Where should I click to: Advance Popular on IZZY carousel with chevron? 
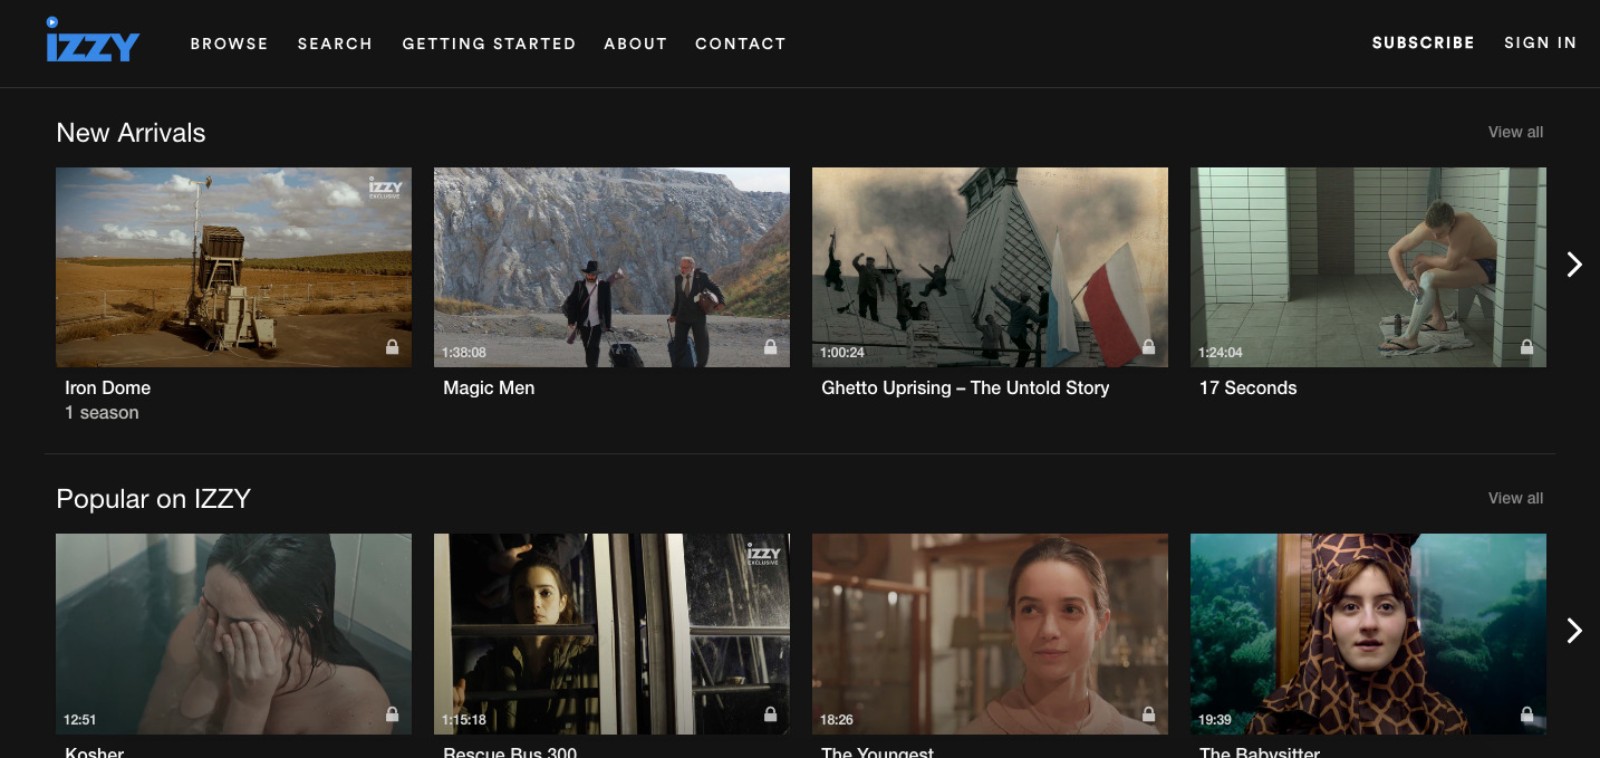1574,630
